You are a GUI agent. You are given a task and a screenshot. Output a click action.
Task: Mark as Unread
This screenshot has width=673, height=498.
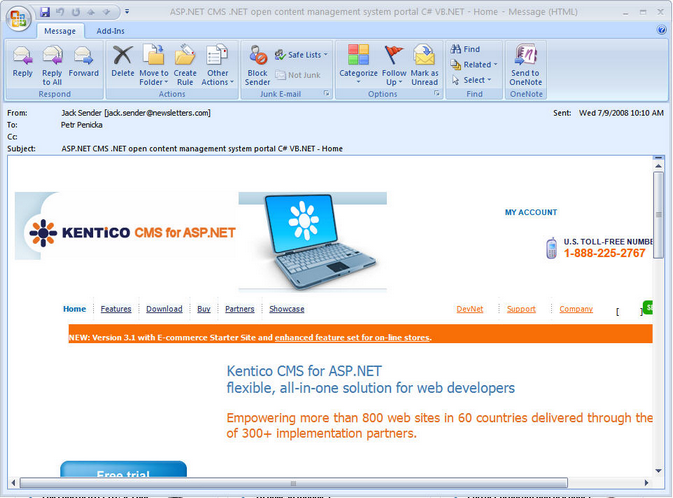(x=424, y=65)
